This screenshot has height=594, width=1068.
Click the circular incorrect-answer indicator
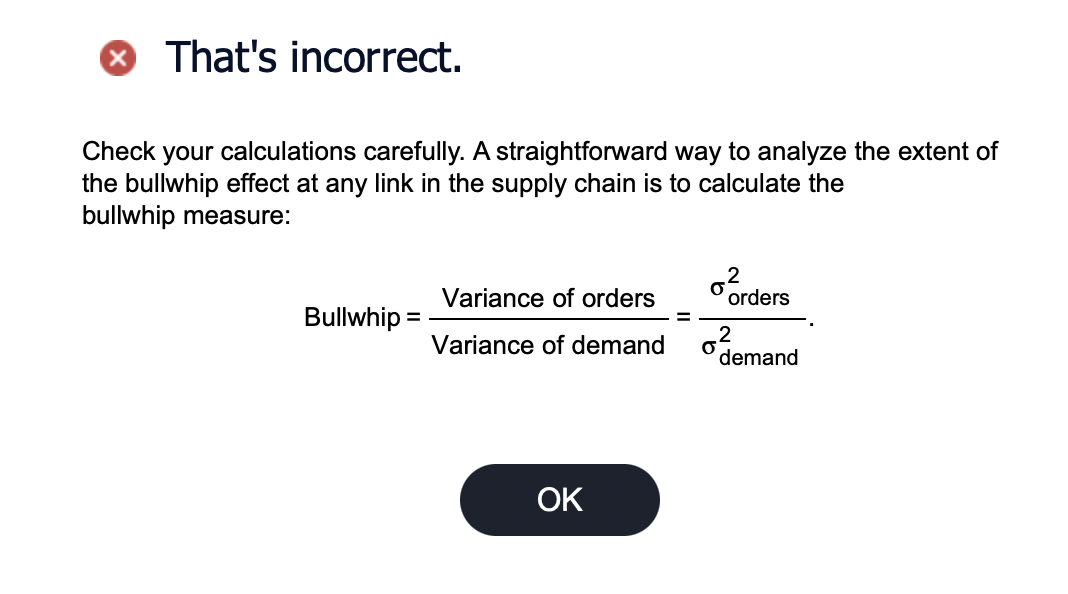118,58
